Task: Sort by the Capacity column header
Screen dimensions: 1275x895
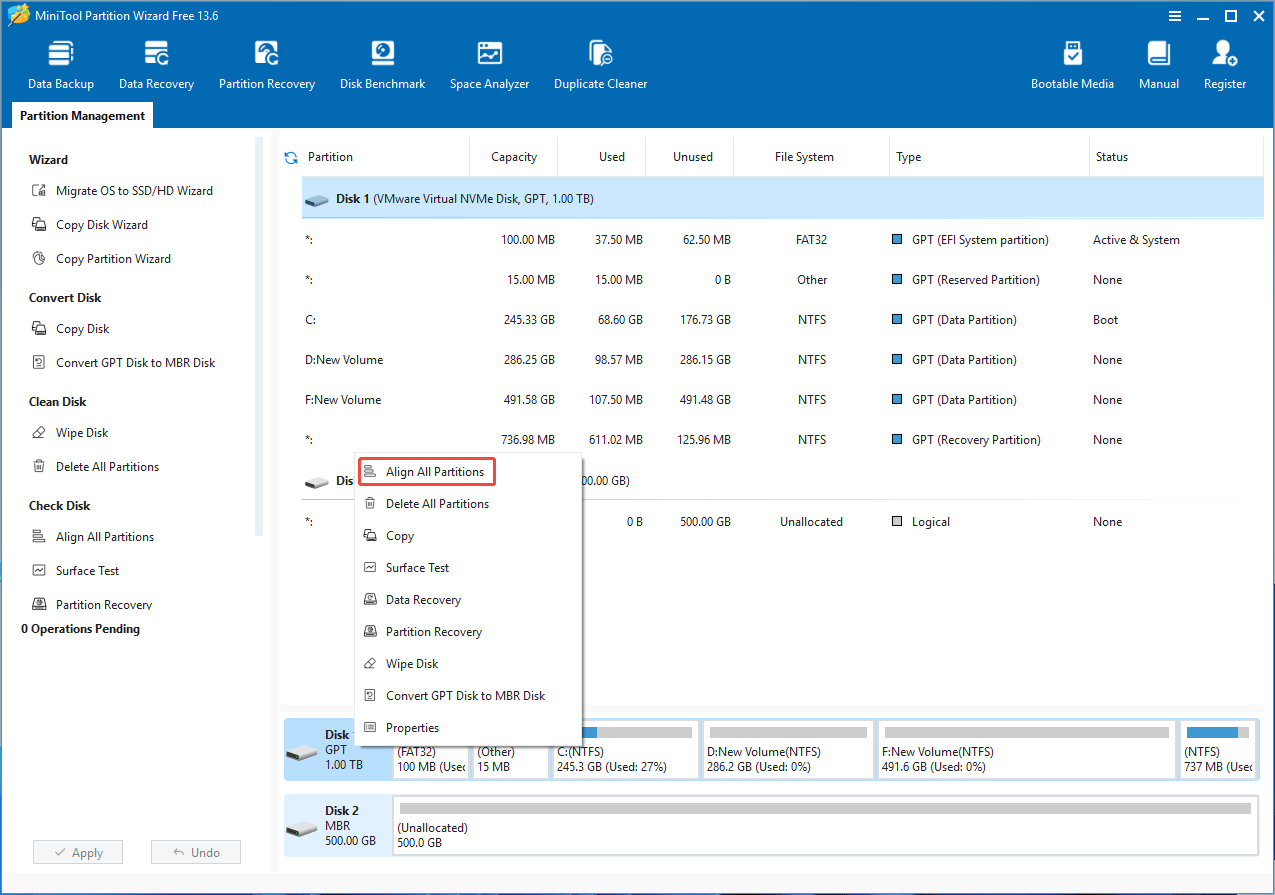Action: coord(514,157)
